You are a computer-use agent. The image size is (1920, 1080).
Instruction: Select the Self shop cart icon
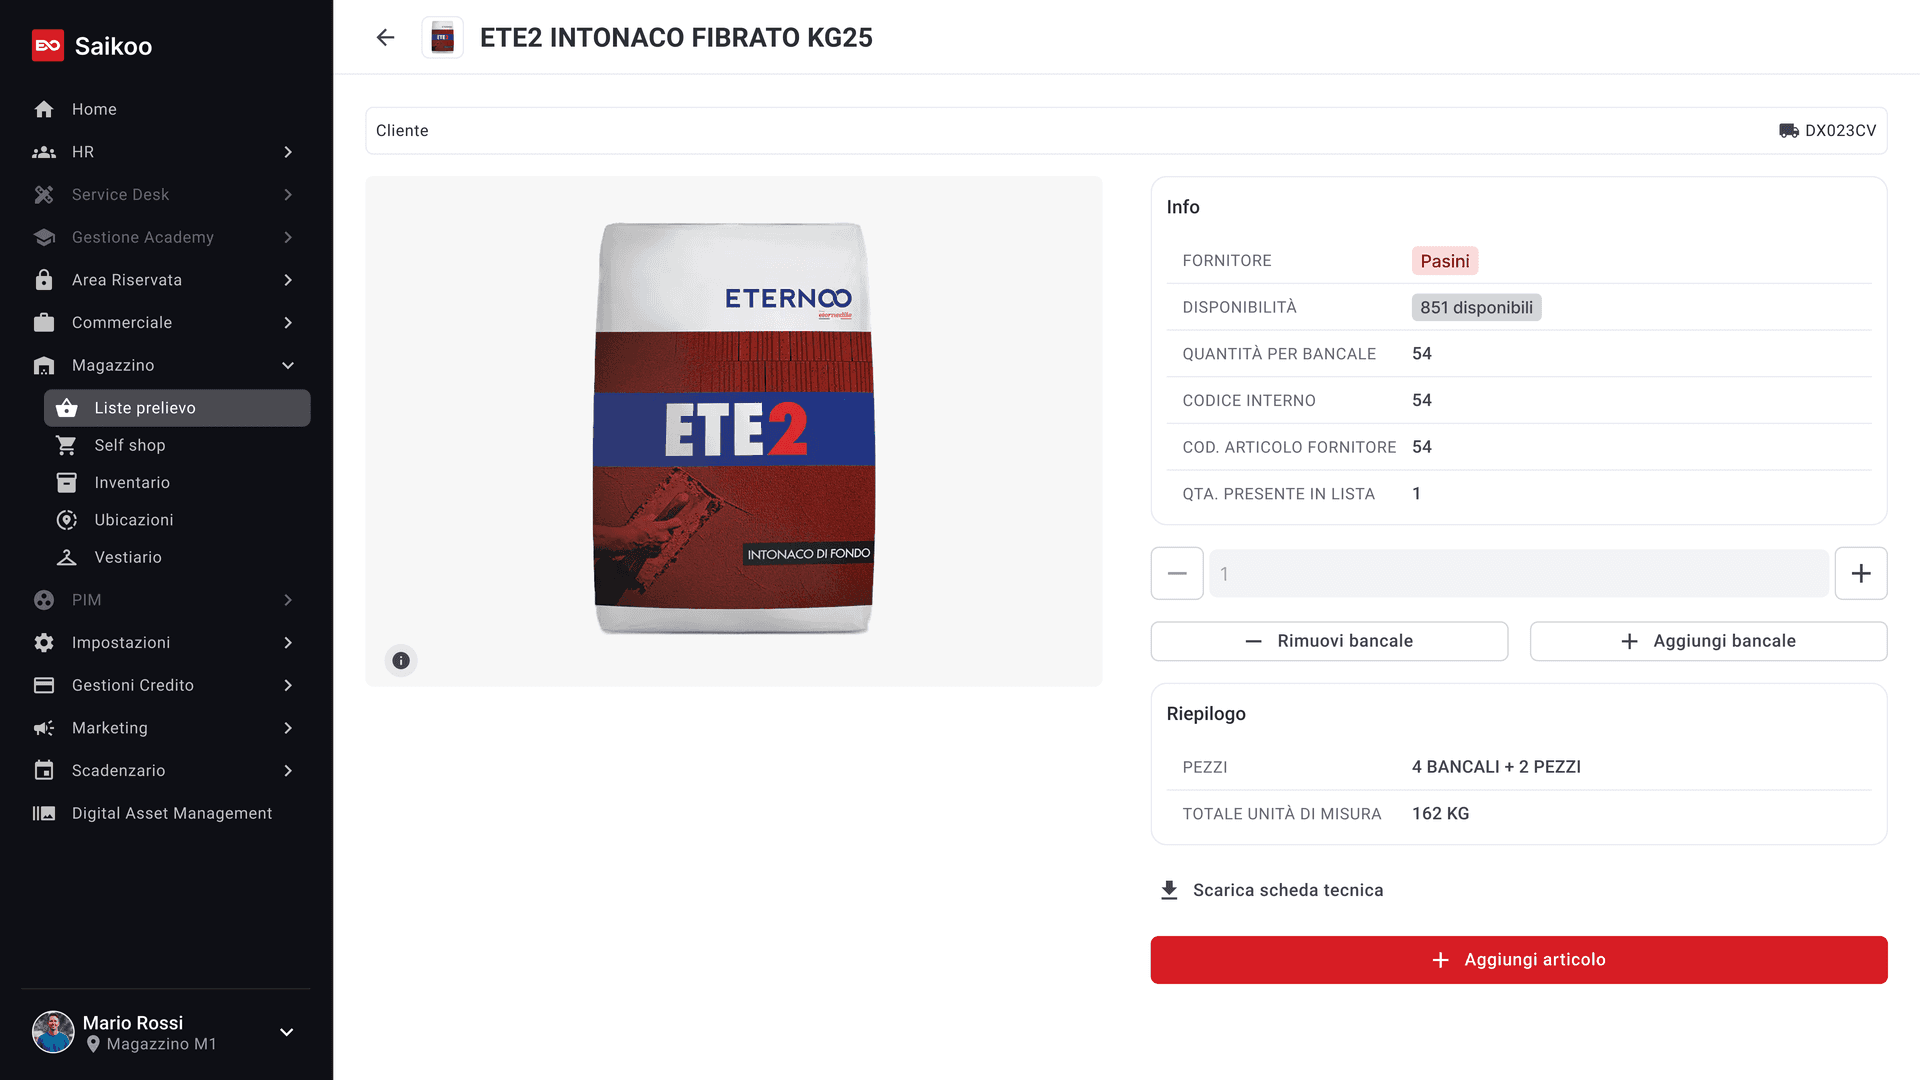(x=66, y=445)
